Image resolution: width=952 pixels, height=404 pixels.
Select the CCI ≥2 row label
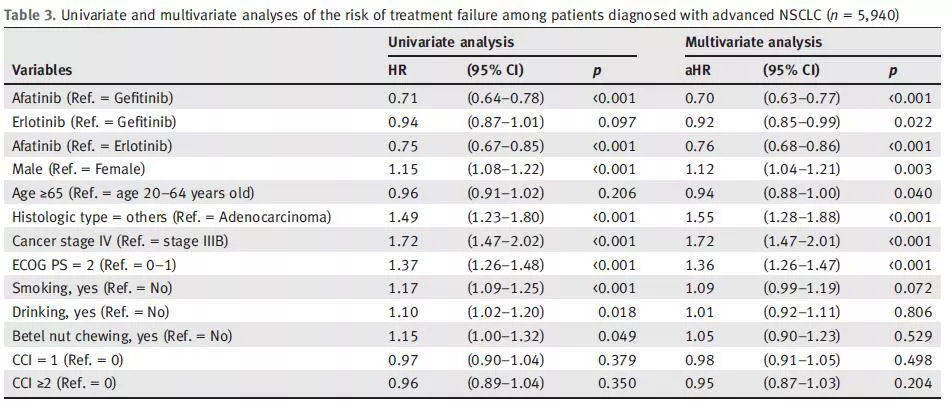pos(66,383)
